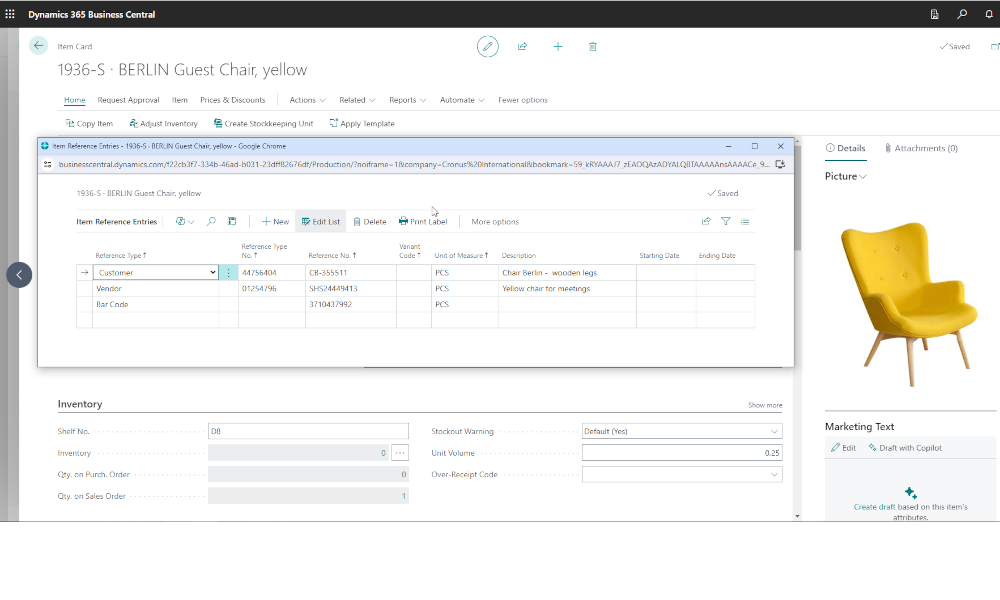This screenshot has height=600, width=1000.
Task: Open the search magnifier in top bar
Action: tap(962, 14)
